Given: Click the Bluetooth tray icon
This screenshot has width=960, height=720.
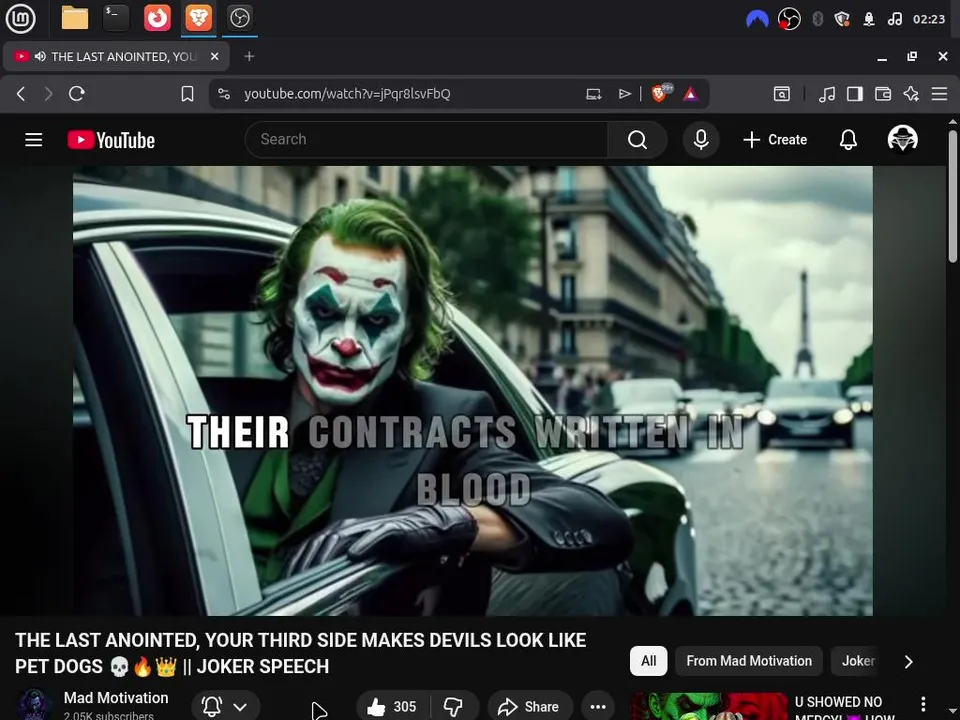Looking at the screenshot, I should 817,19.
